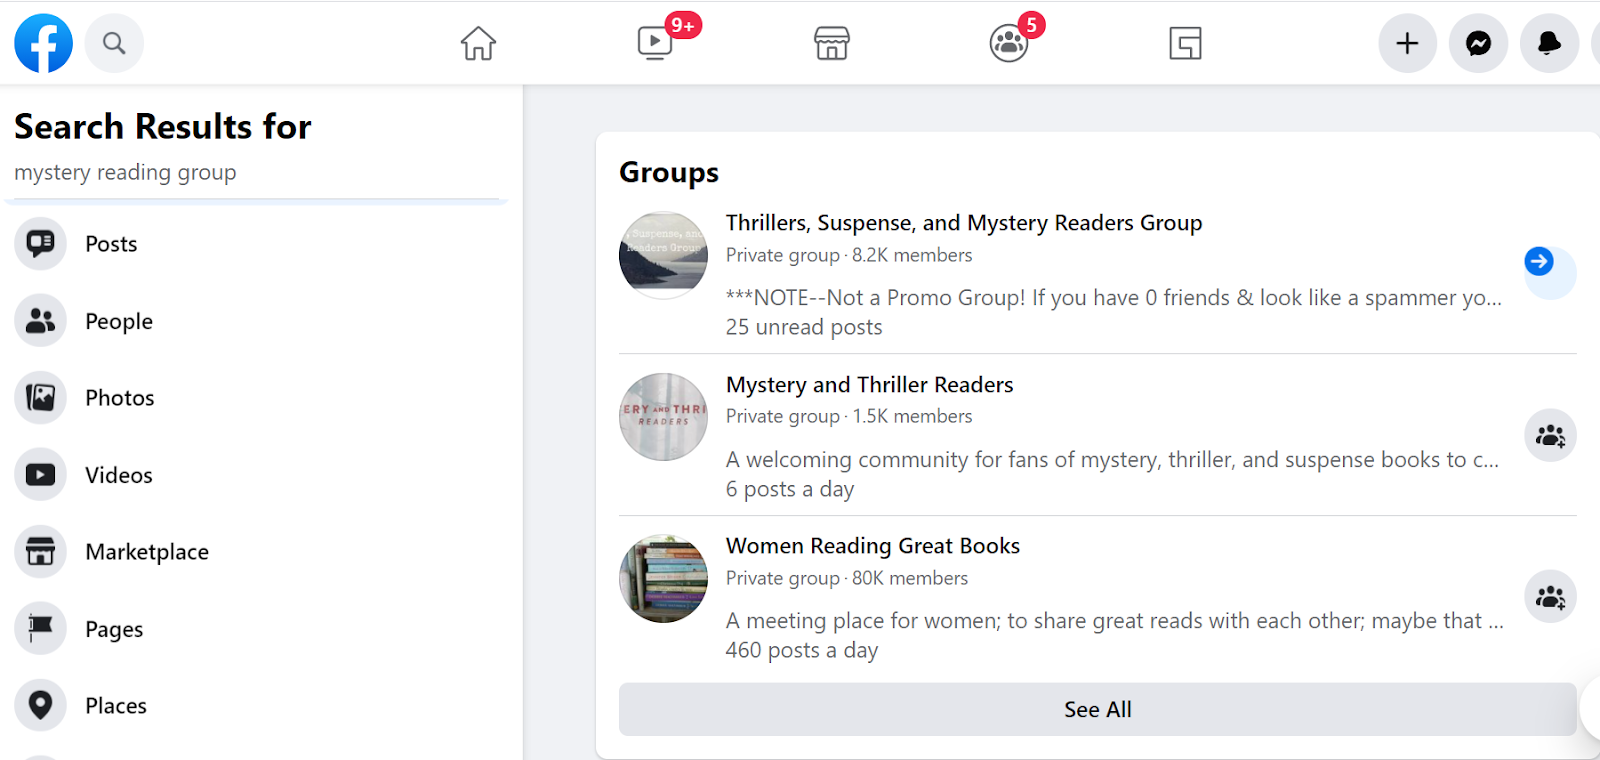Click 'Private group · 80K members' text
Image resolution: width=1600 pixels, height=760 pixels.
pyautogui.click(x=847, y=578)
